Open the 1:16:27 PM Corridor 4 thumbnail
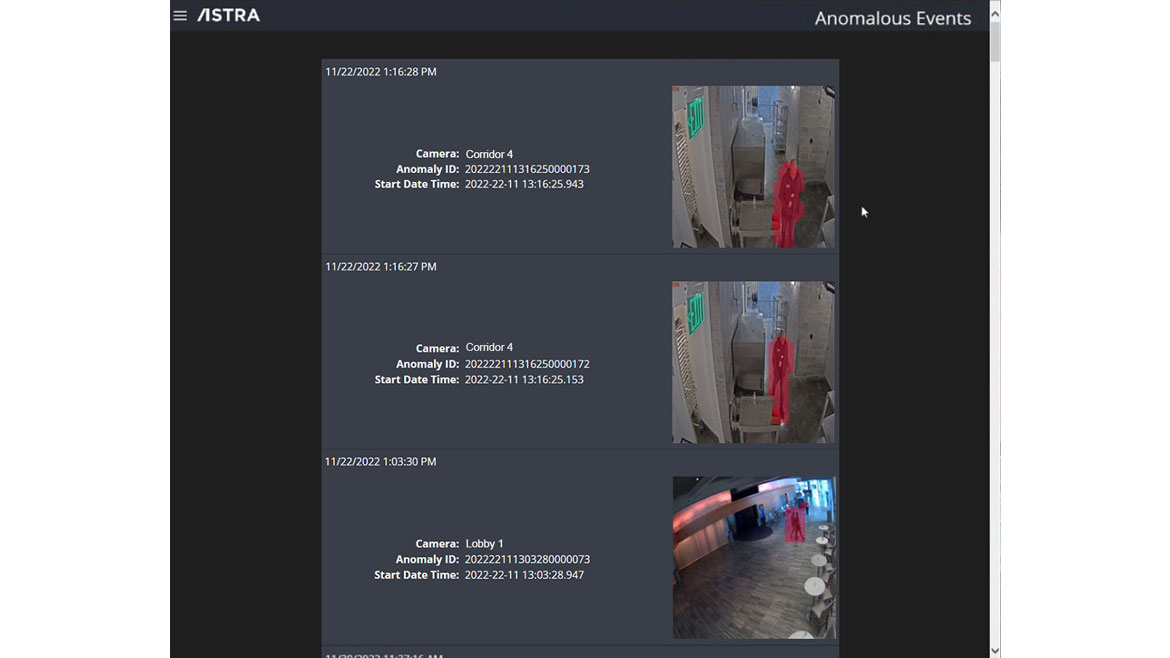Image resolution: width=1170 pixels, height=658 pixels. tap(753, 362)
